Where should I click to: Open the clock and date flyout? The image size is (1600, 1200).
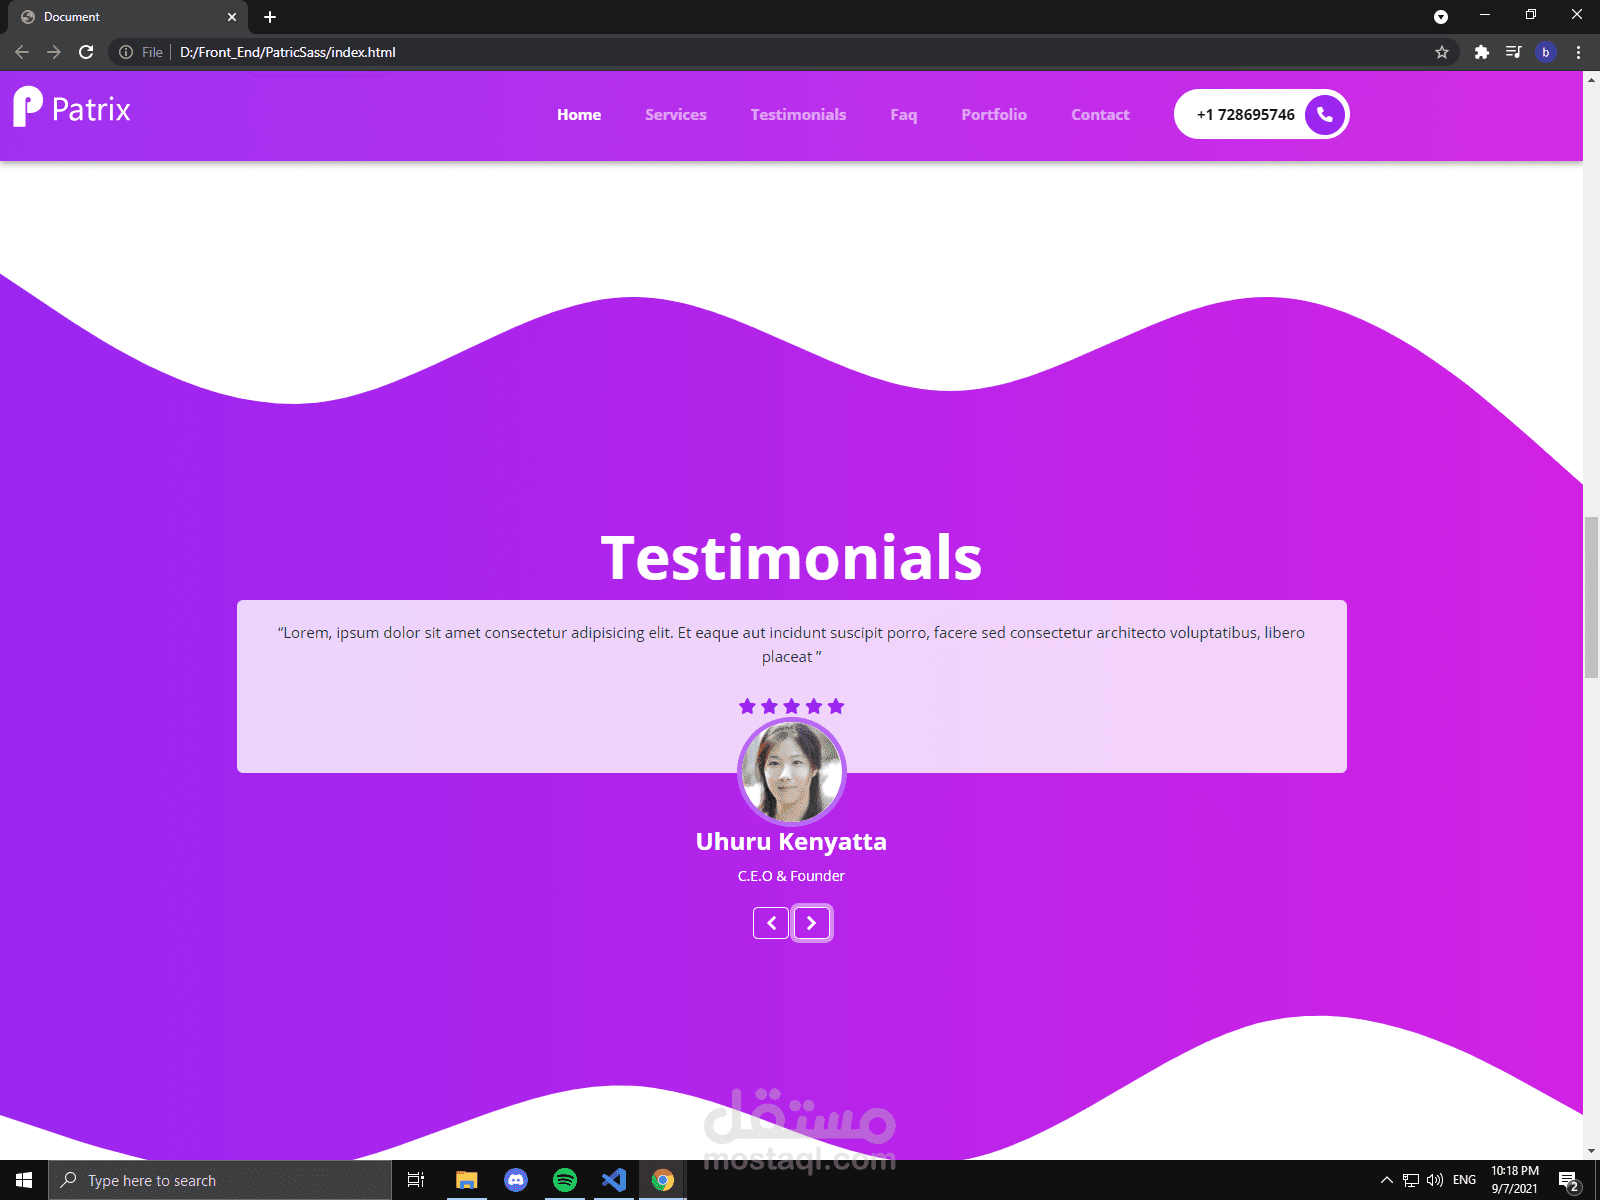tap(1515, 1180)
